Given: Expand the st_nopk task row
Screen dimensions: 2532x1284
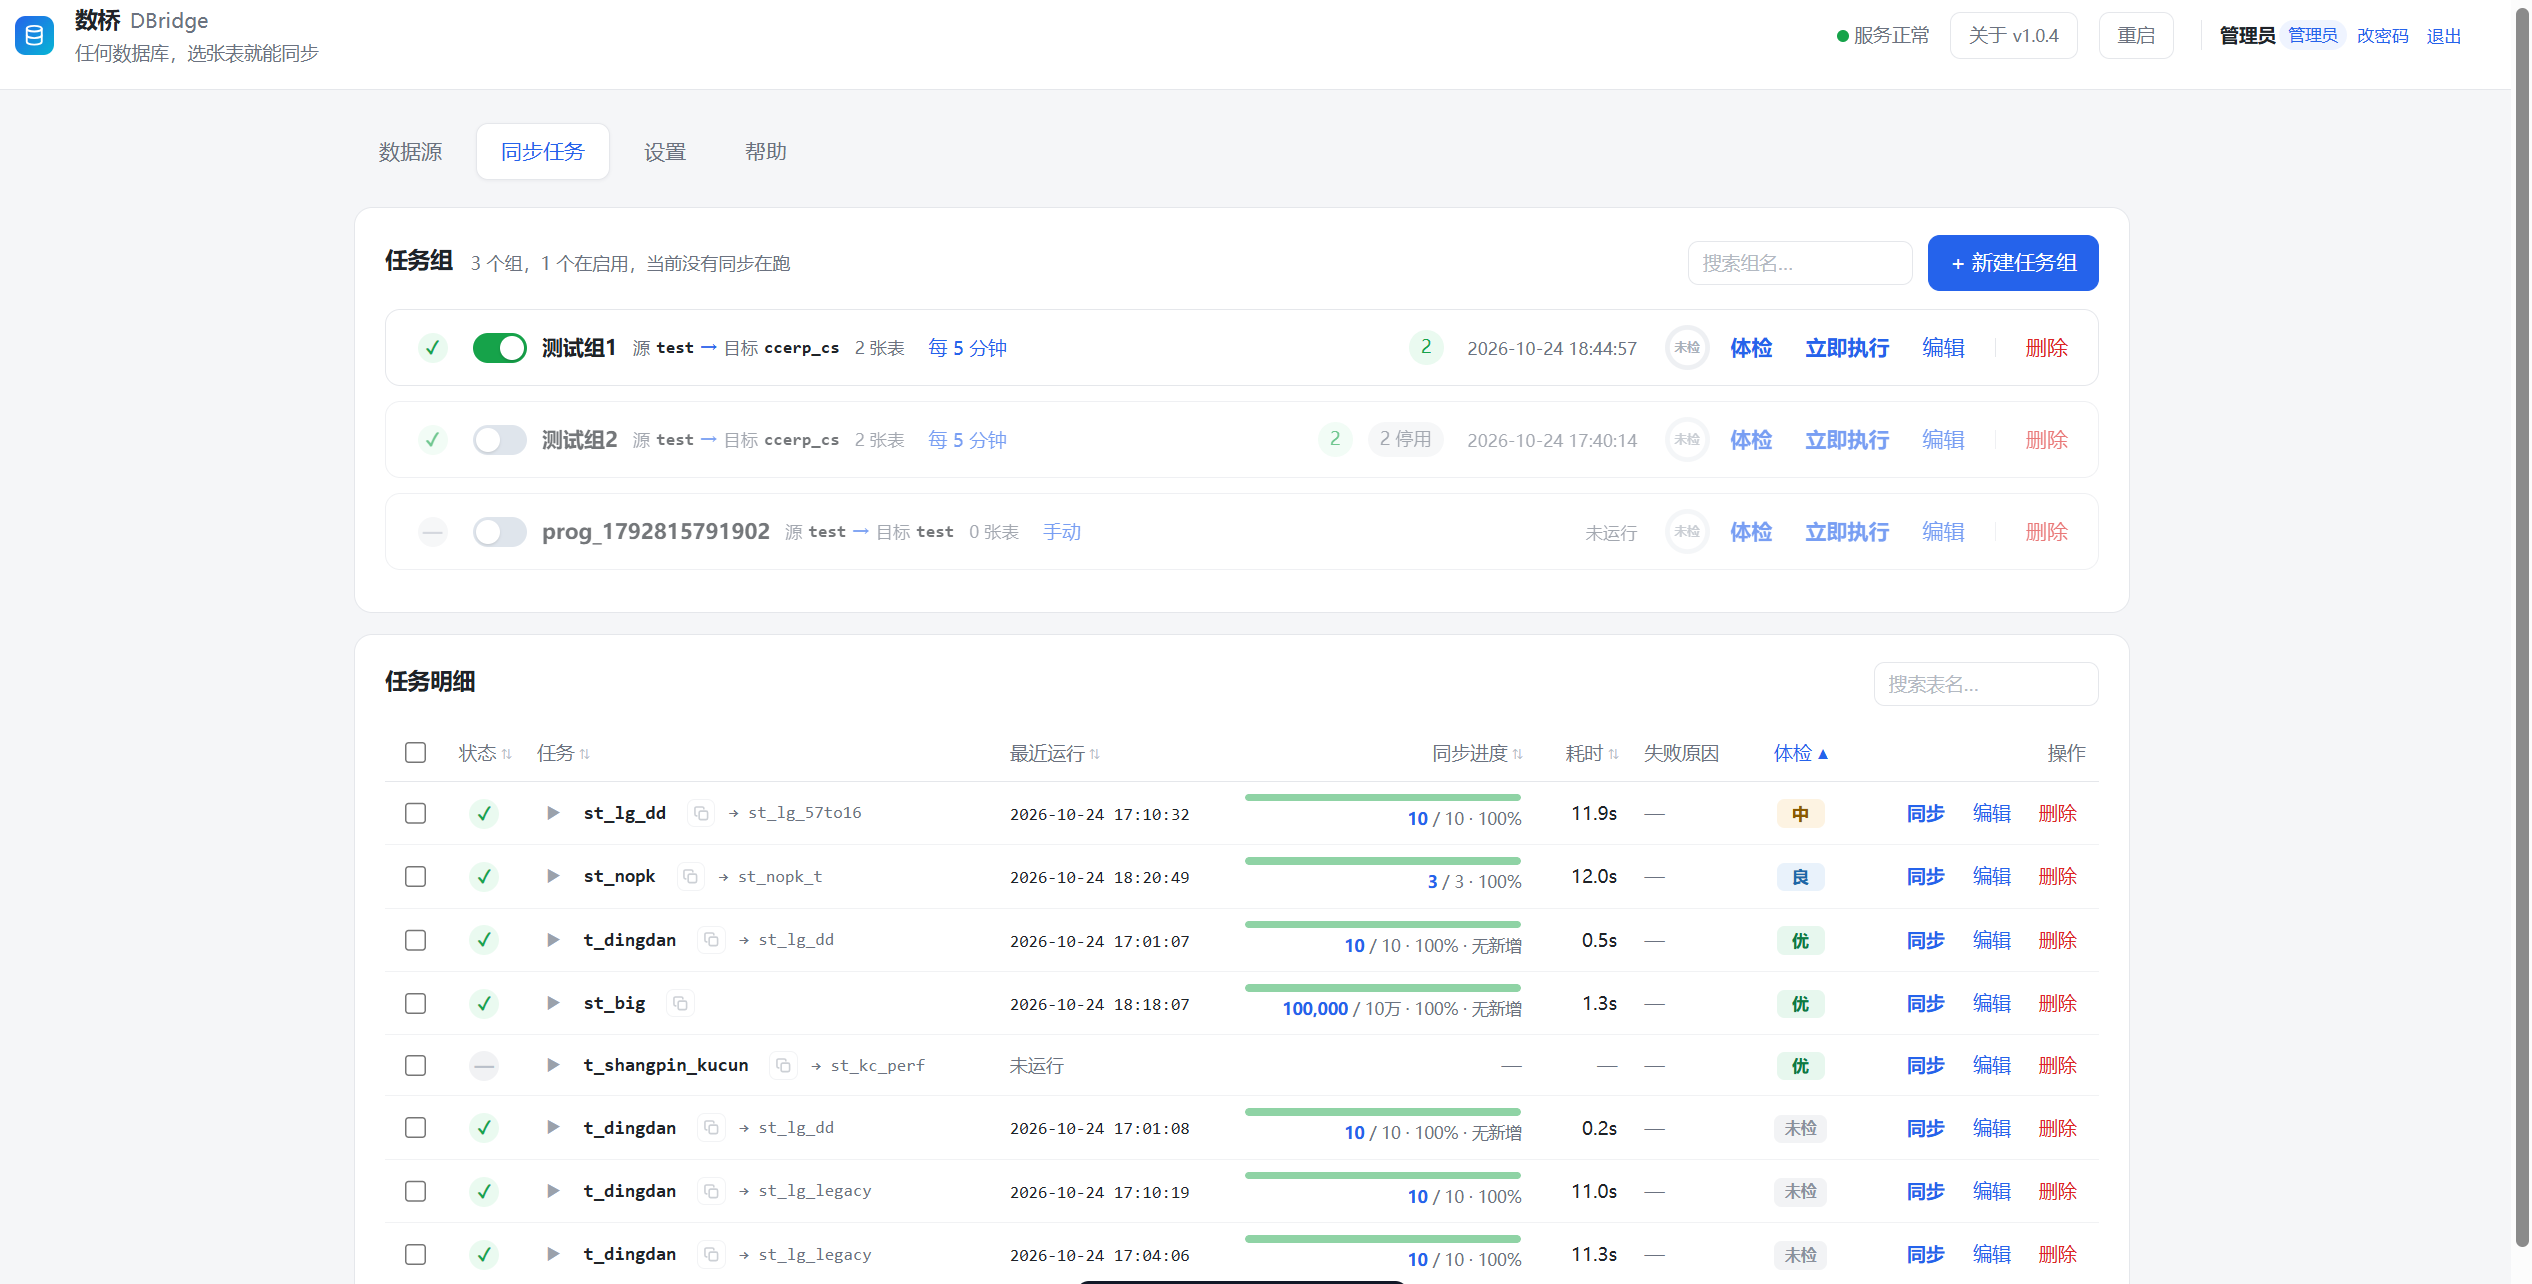Looking at the screenshot, I should point(552,876).
